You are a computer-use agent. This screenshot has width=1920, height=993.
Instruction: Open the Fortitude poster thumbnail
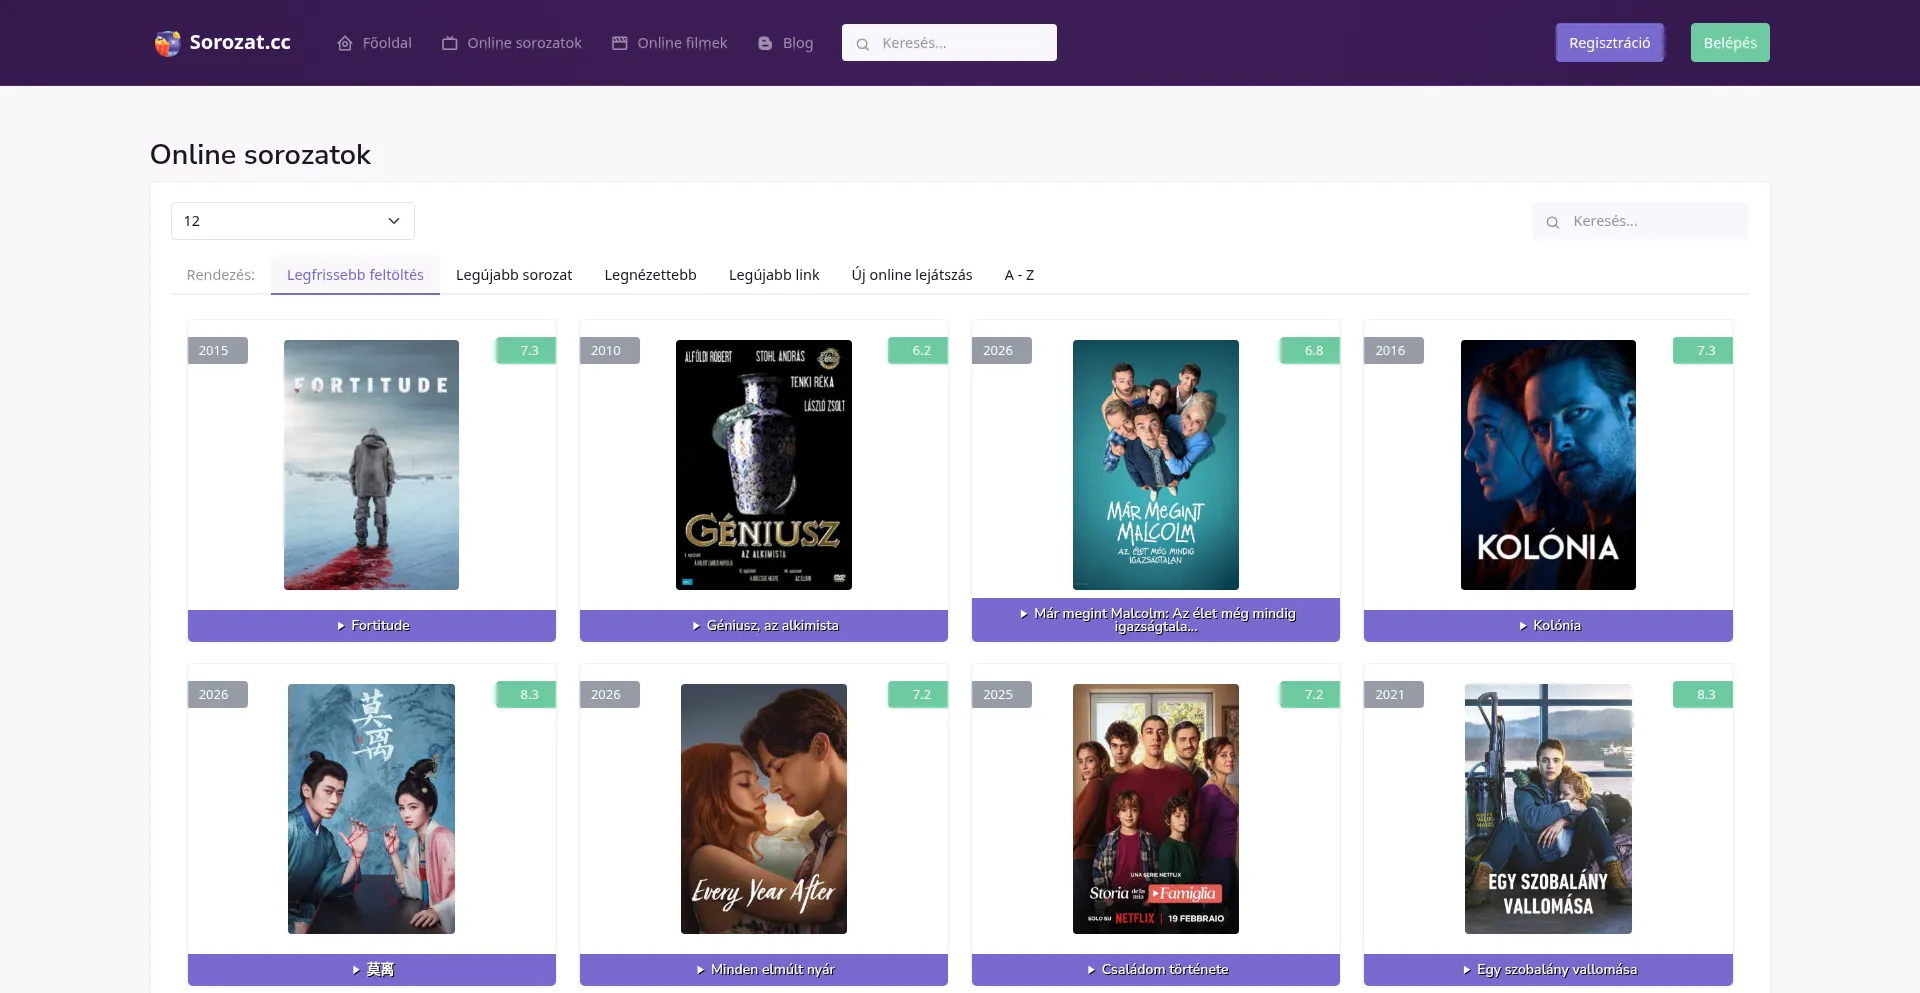point(372,465)
